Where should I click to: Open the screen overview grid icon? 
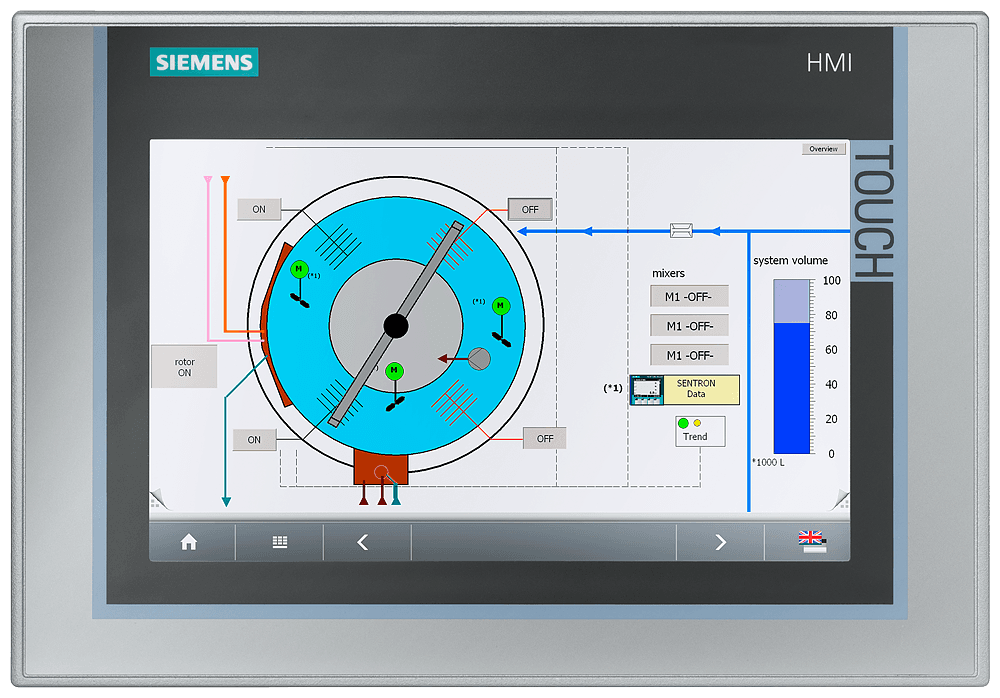[278, 541]
